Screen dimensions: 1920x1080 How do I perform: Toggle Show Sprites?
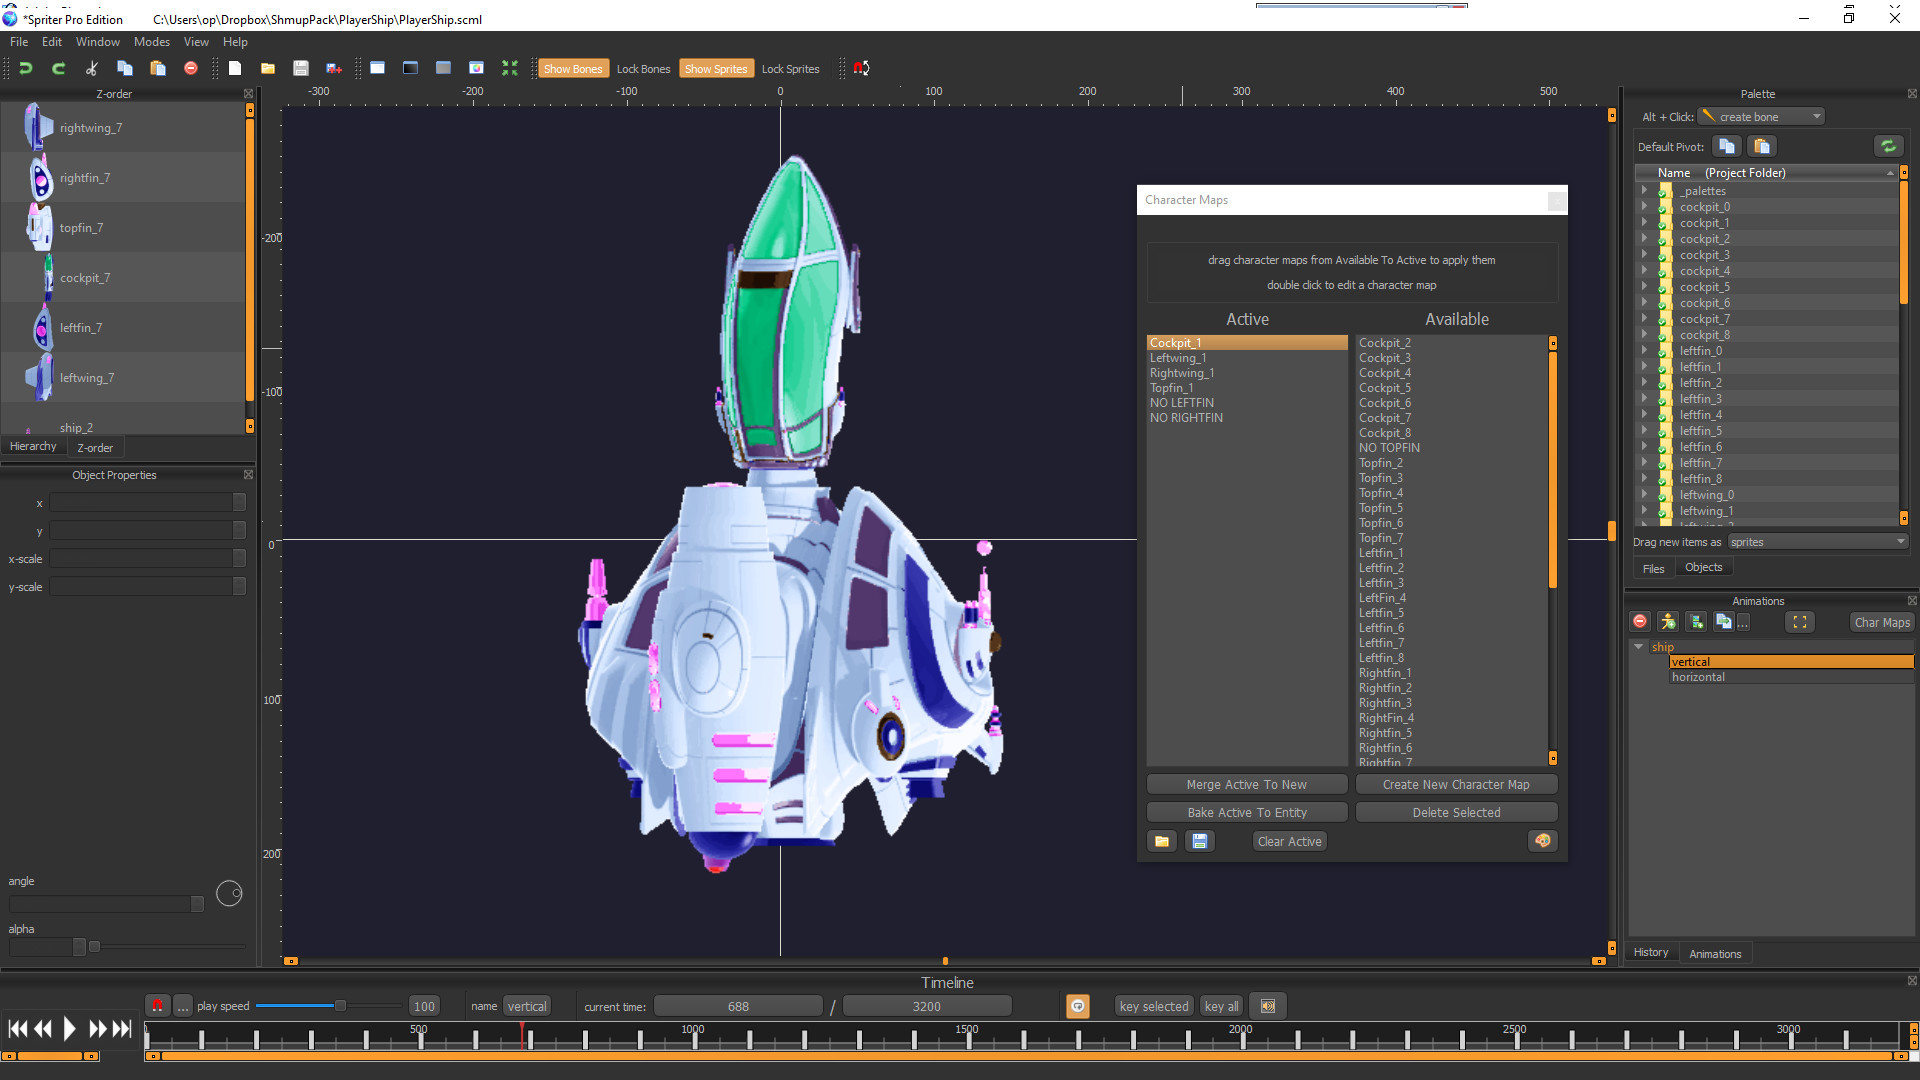pos(716,68)
